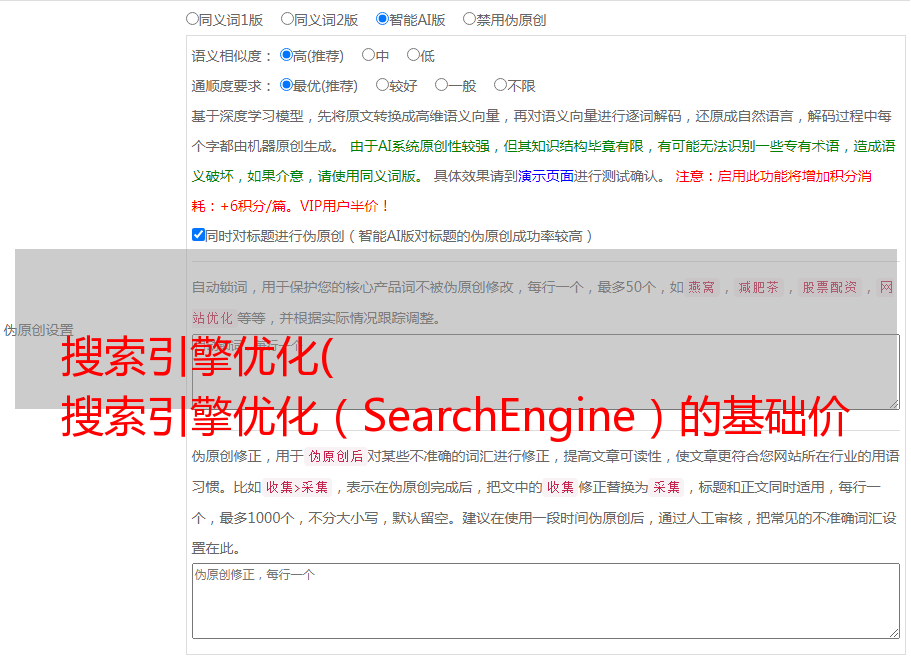Set 通顺度要求 to 不限

click(x=501, y=86)
